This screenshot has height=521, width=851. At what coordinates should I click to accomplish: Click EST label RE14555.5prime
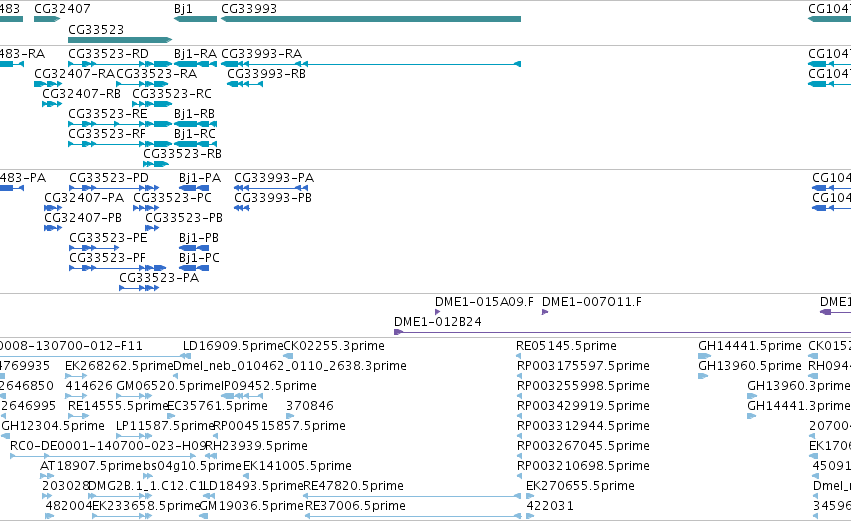point(118,406)
